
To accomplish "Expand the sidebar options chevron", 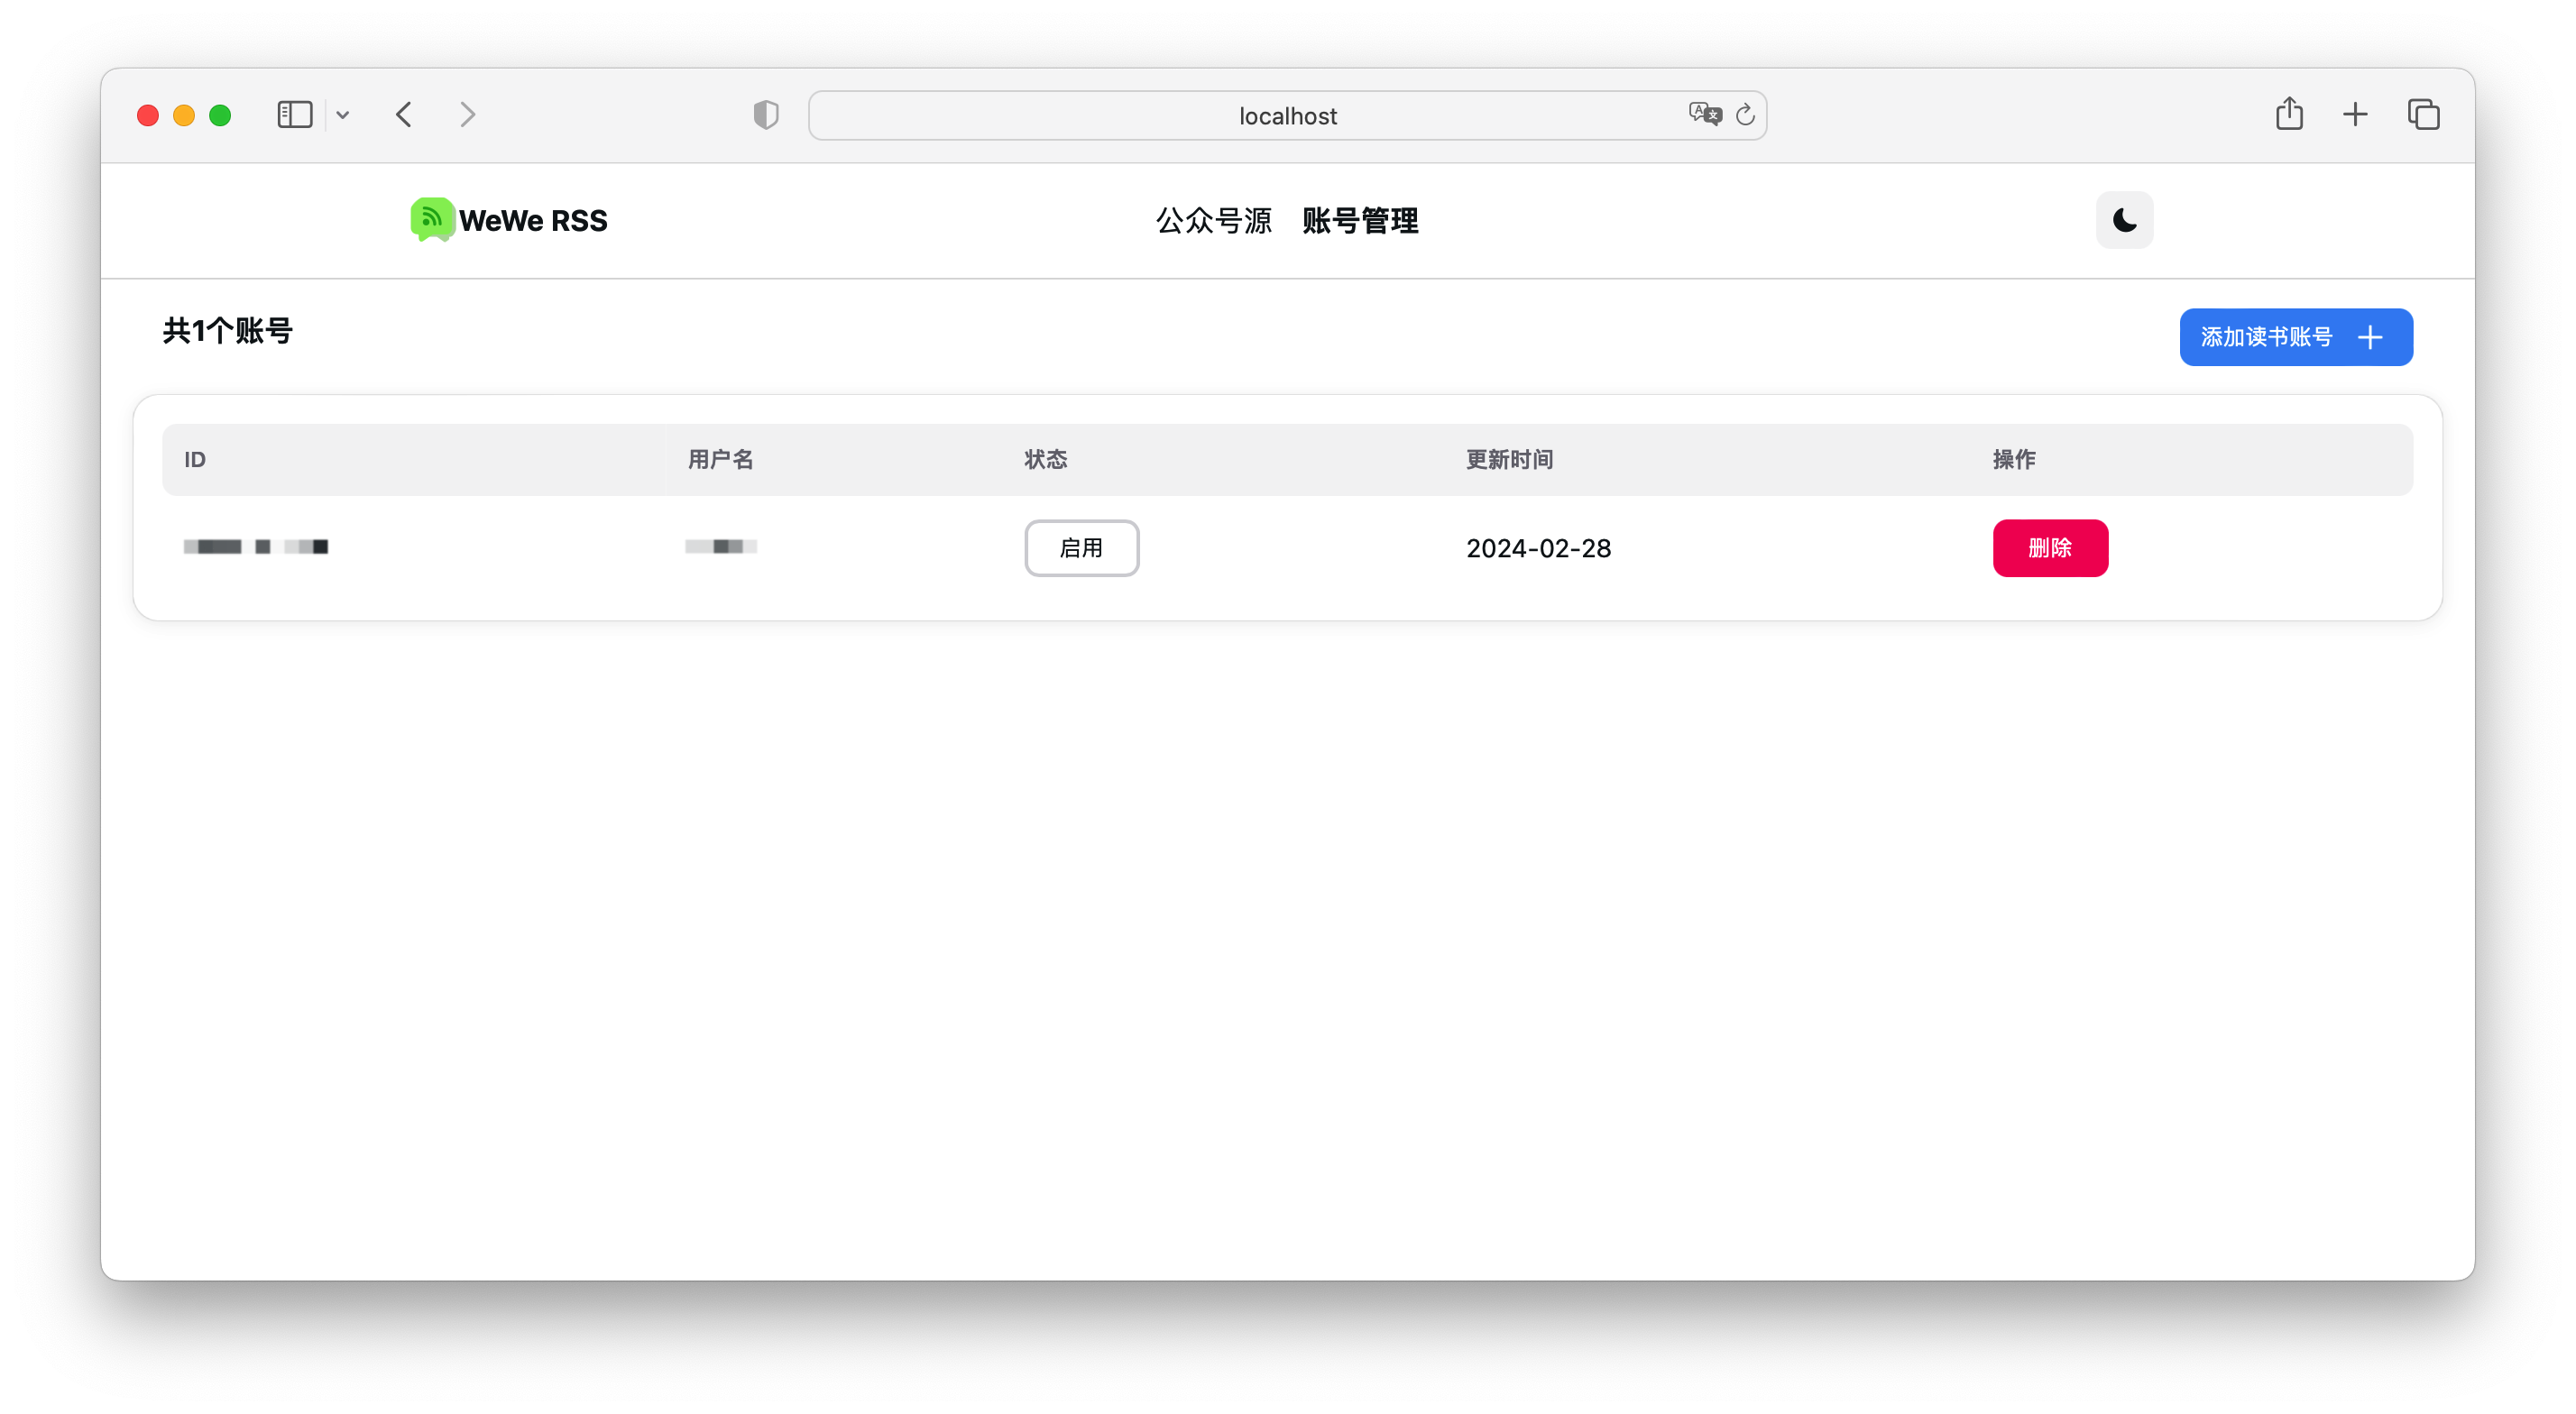I will tap(343, 115).
